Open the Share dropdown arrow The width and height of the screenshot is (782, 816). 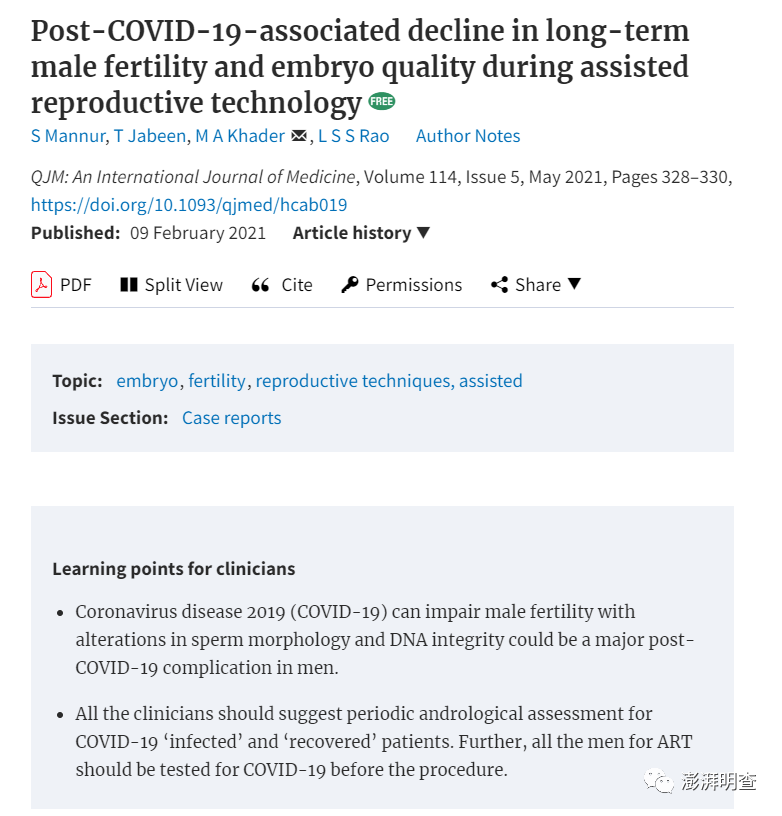pyautogui.click(x=574, y=284)
